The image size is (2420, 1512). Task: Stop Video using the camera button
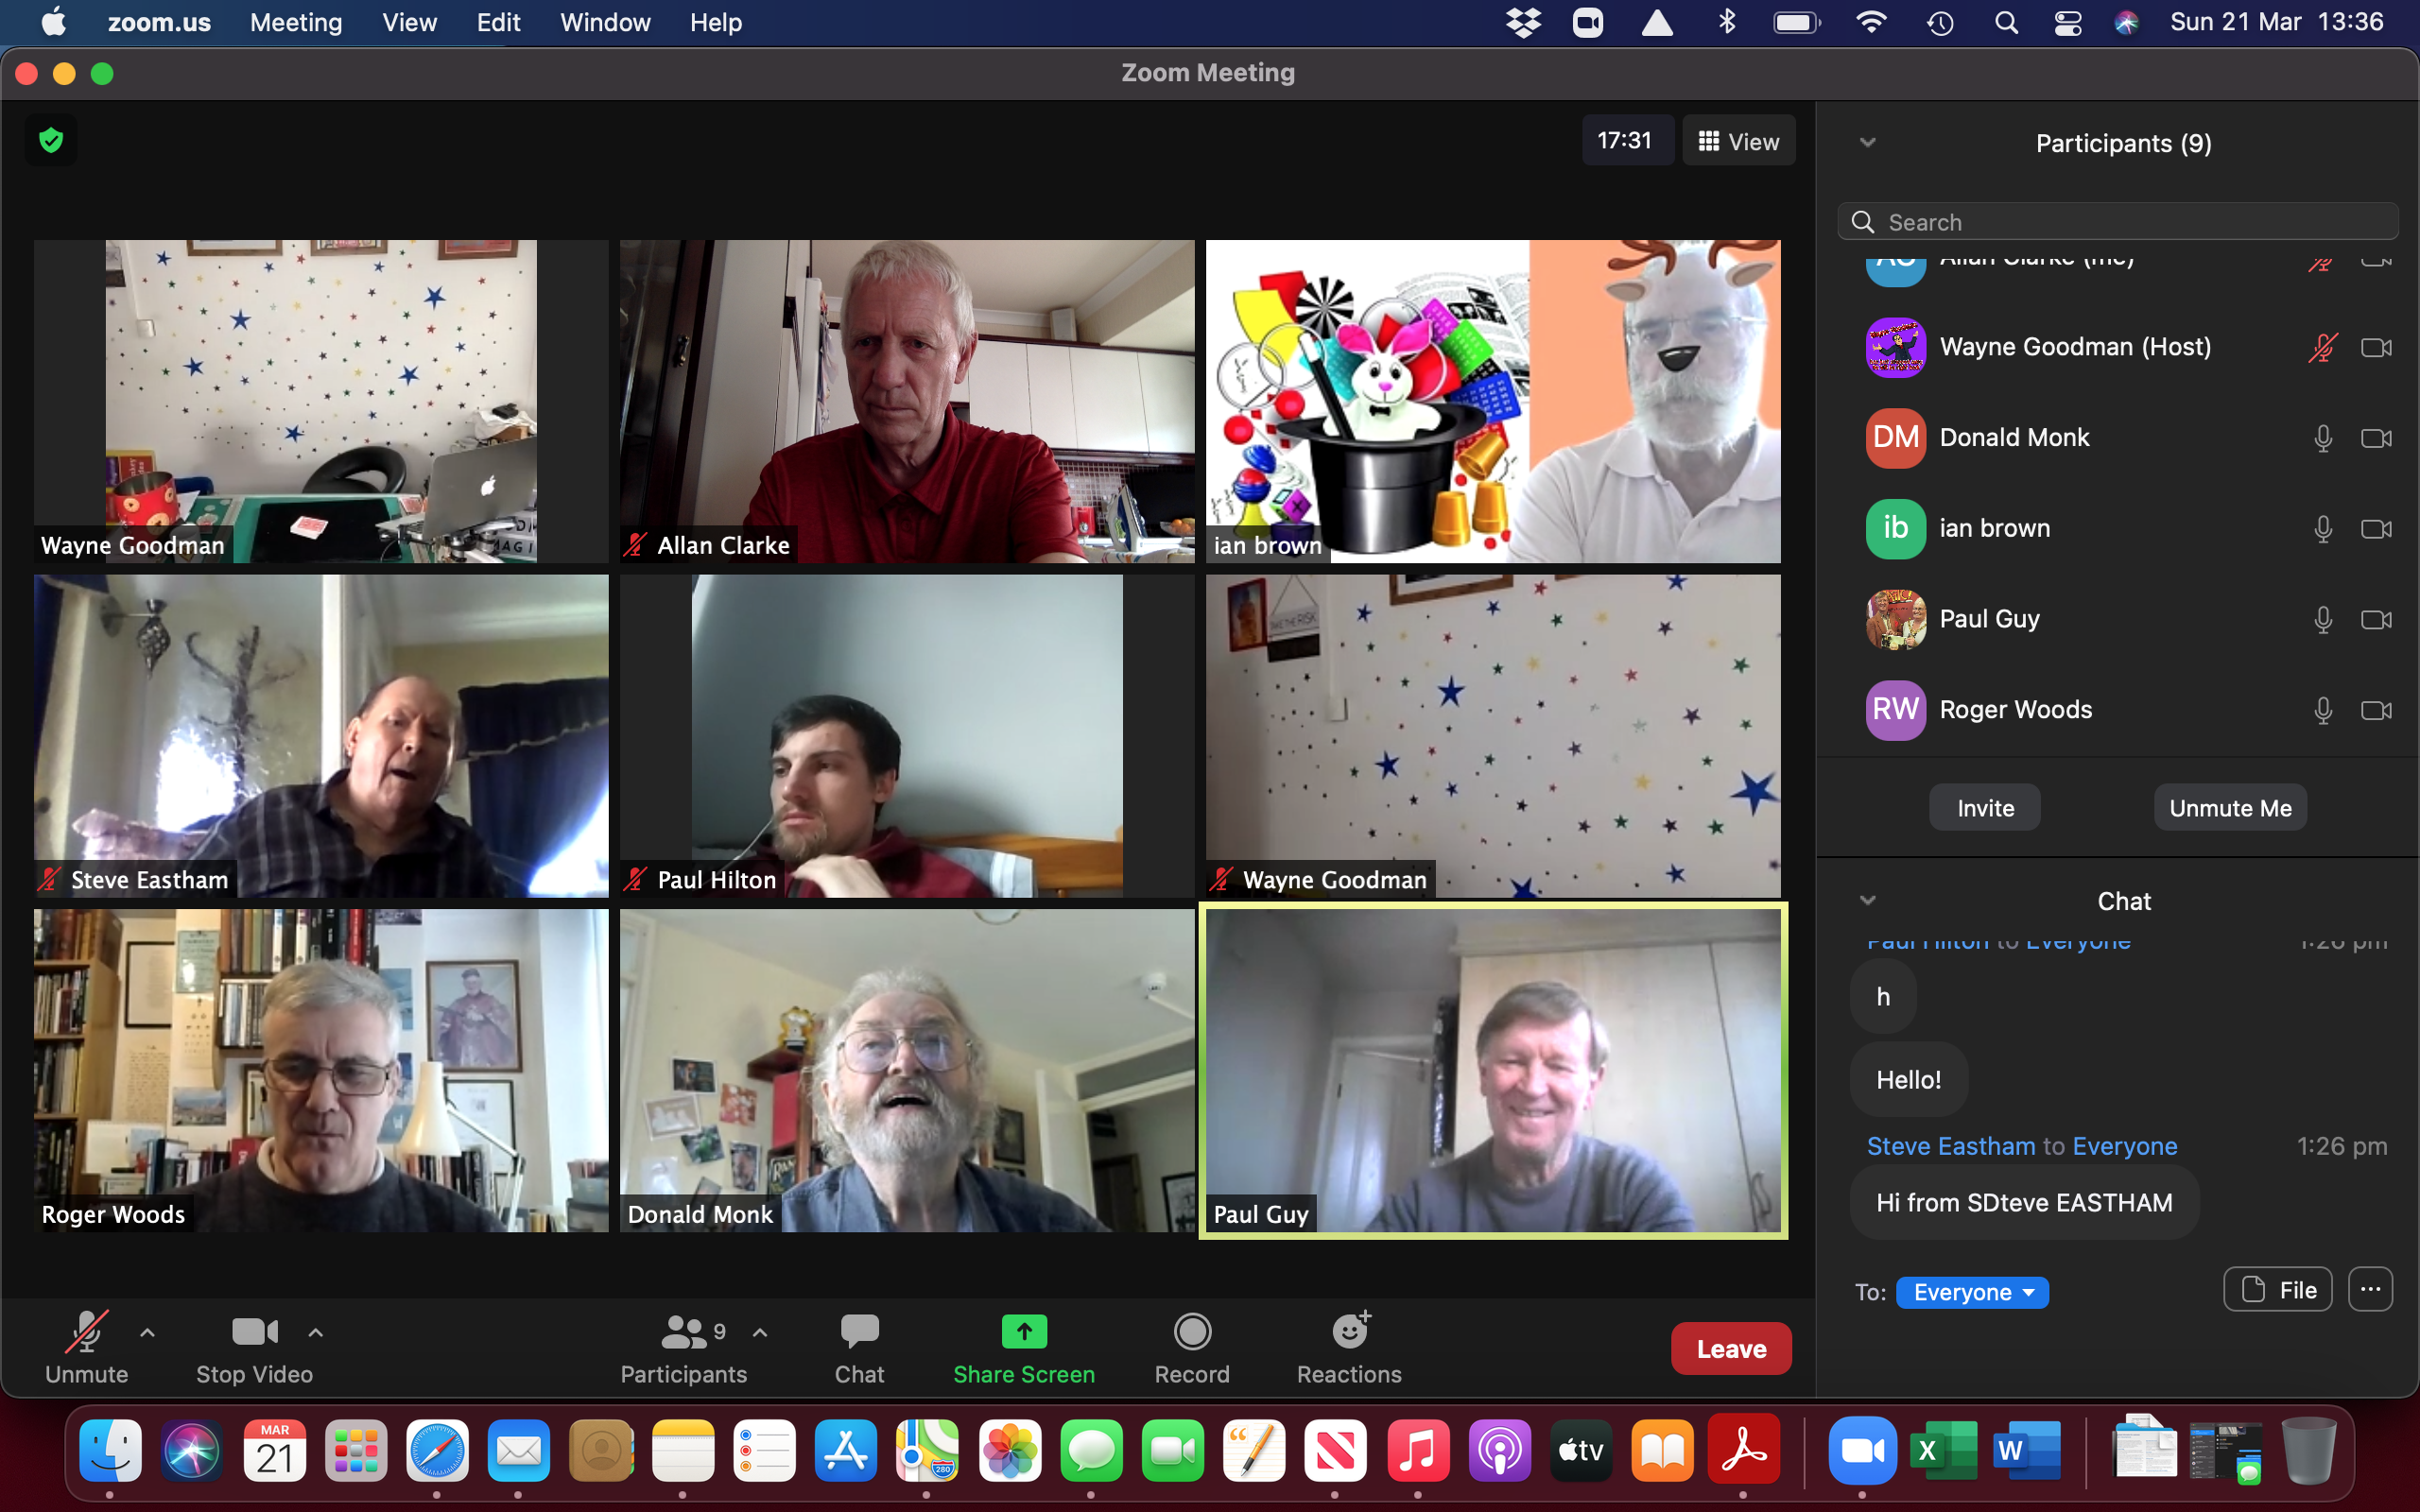click(x=254, y=1347)
